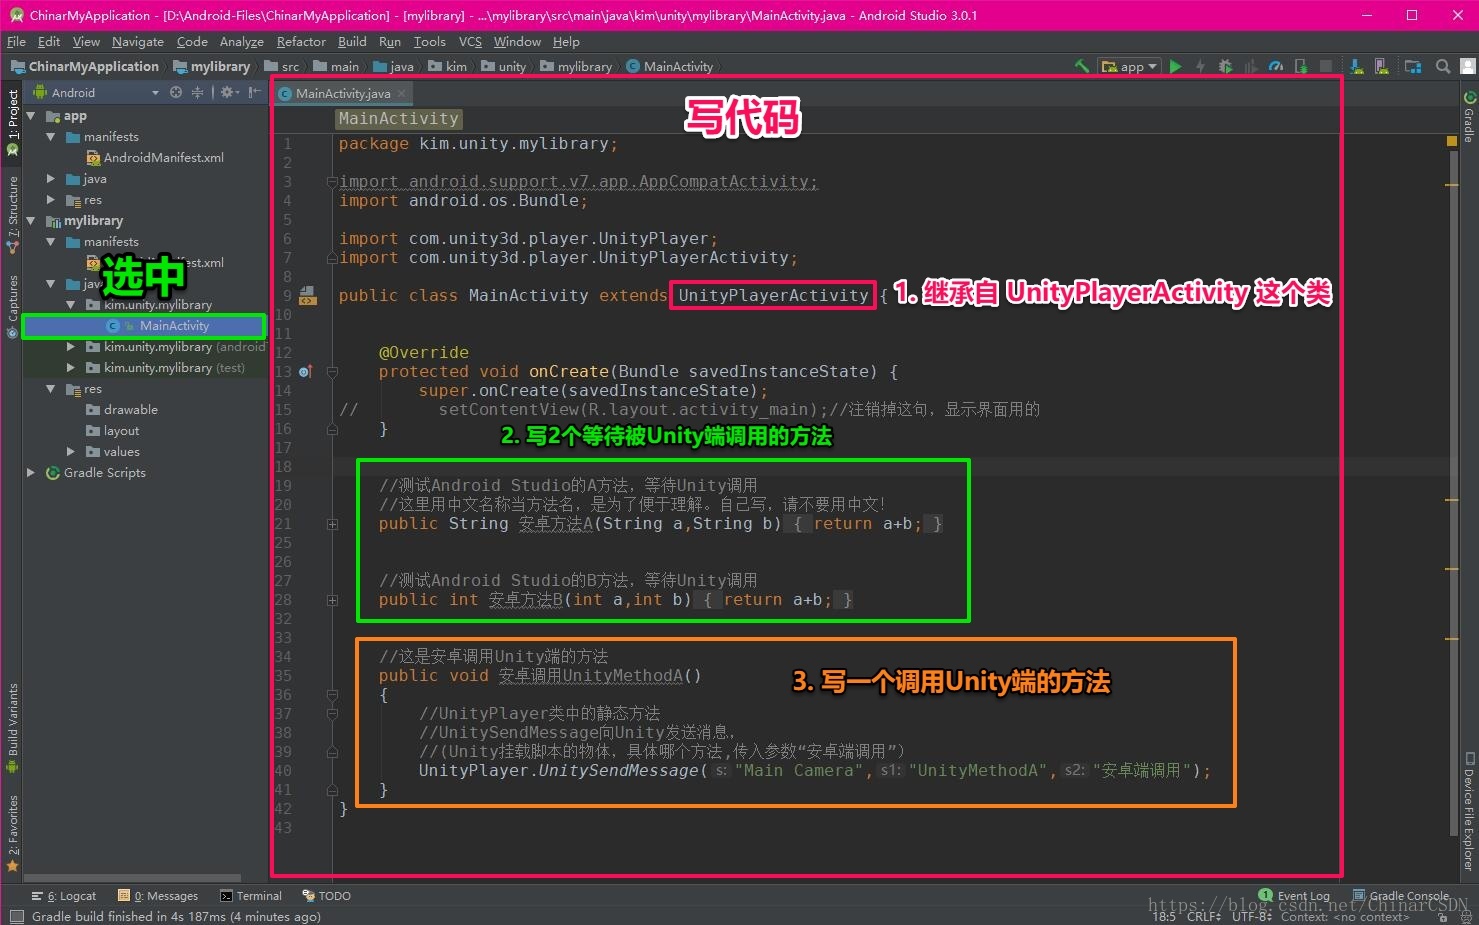This screenshot has width=1479, height=925.
Task: Hide the Project panel with the arrow icon
Action: (x=255, y=92)
